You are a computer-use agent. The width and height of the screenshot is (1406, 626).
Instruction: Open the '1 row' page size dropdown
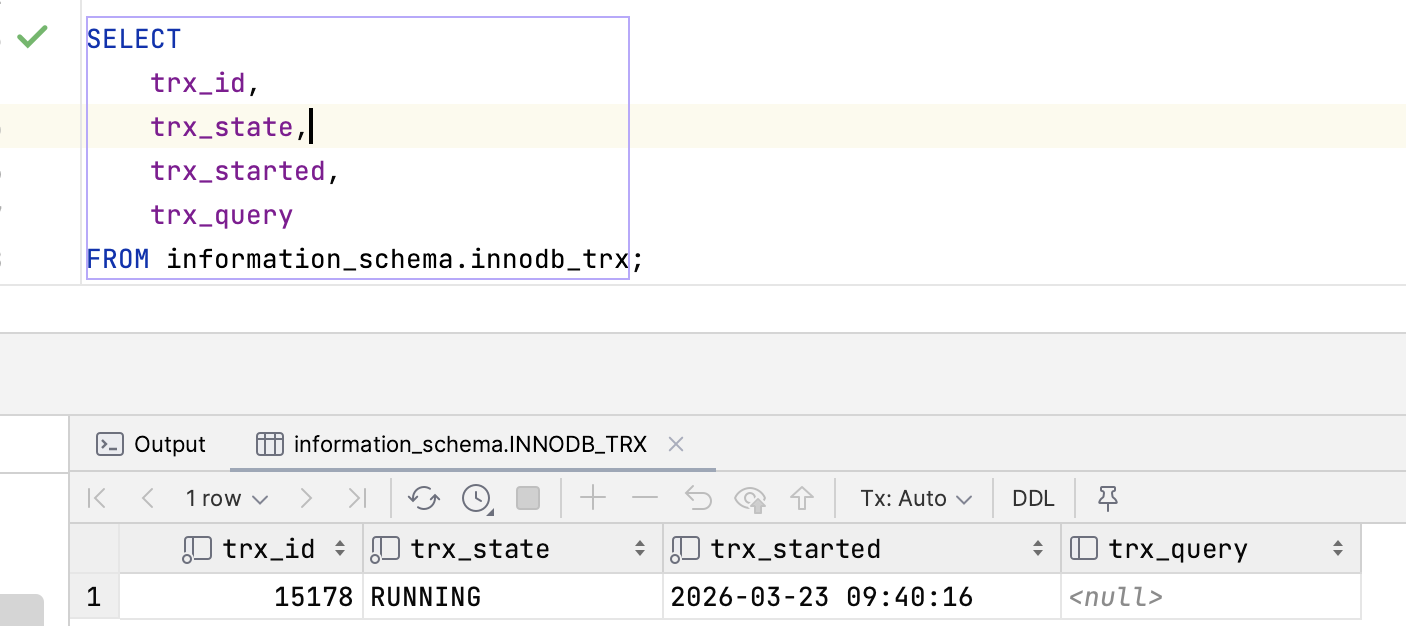point(227,498)
